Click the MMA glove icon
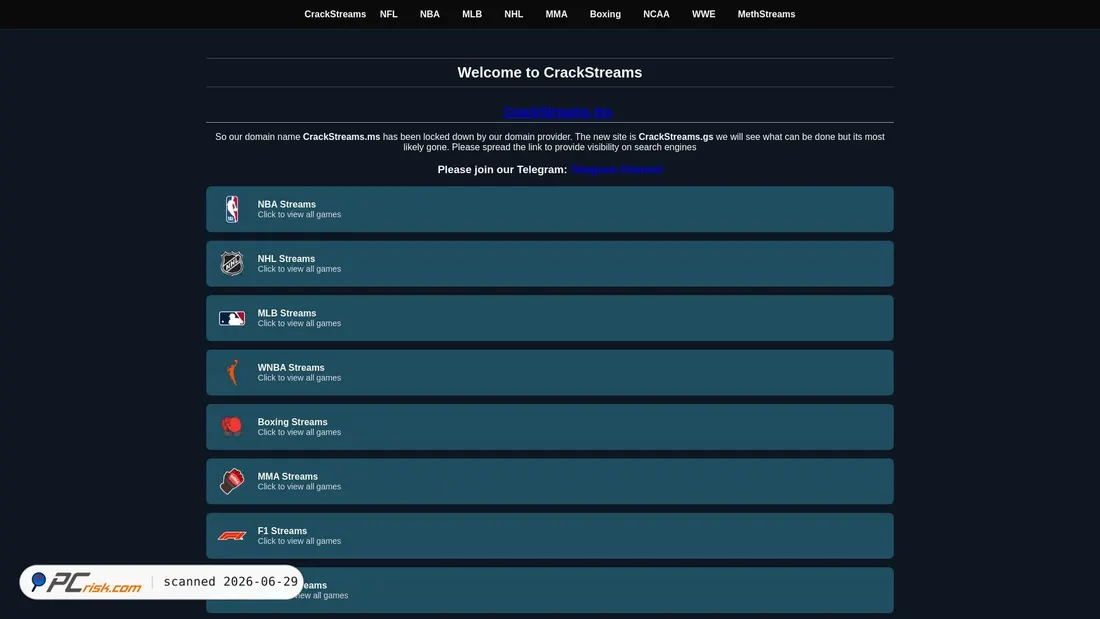Screen dimensions: 1100x619 point(232,481)
